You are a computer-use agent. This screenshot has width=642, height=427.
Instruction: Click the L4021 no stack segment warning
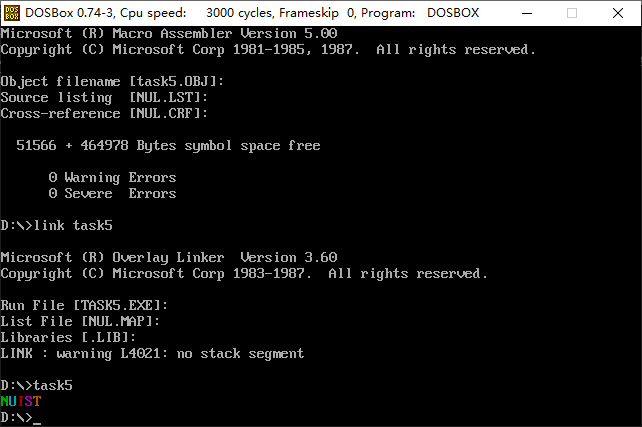click(x=152, y=353)
